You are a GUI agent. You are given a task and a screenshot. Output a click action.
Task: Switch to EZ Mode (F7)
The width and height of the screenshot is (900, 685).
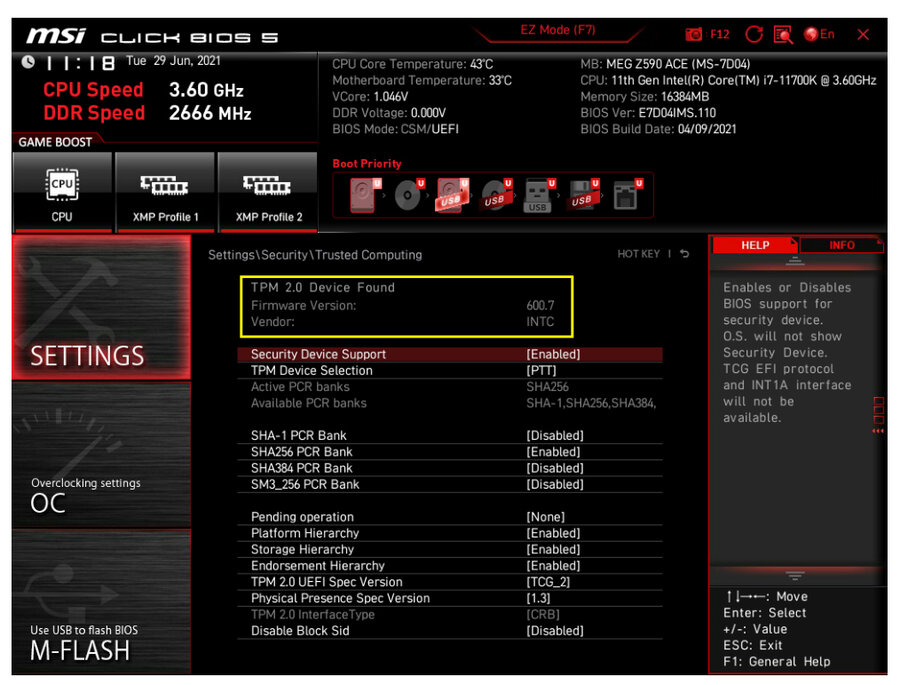557,30
